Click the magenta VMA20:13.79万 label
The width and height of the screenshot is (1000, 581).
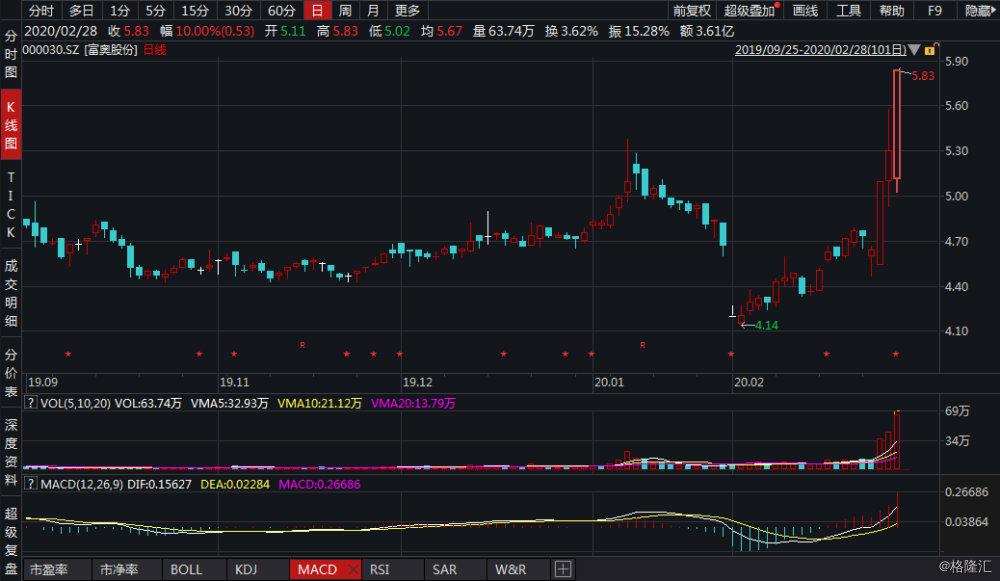[x=413, y=403]
